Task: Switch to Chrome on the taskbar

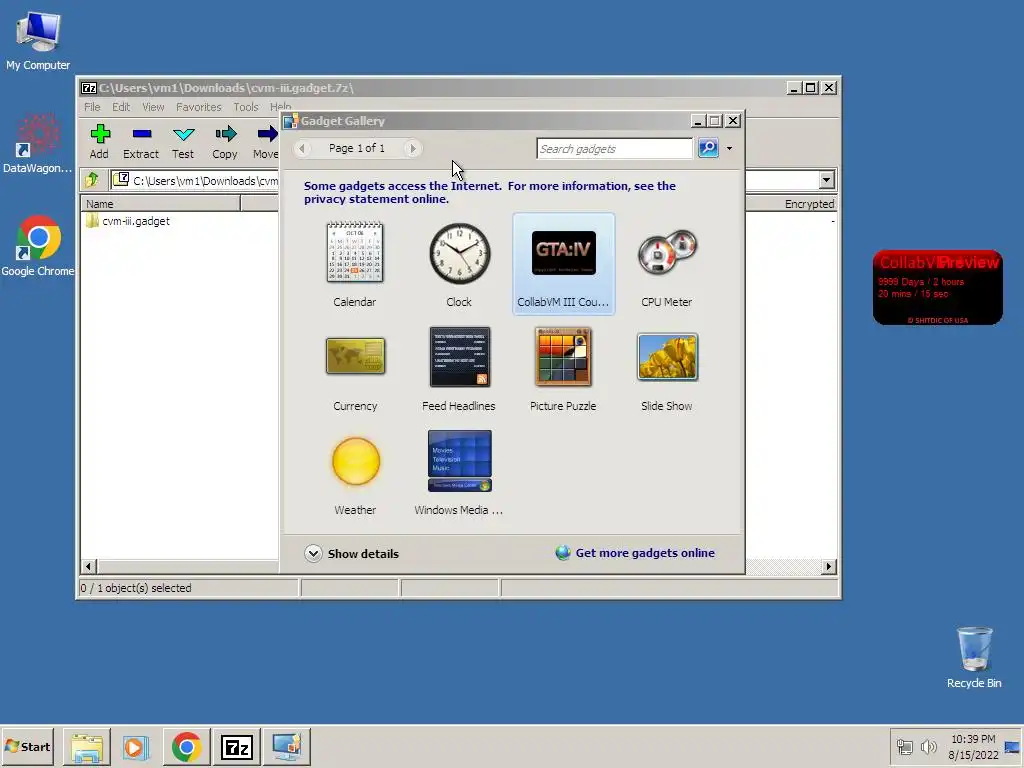Action: 187,746
